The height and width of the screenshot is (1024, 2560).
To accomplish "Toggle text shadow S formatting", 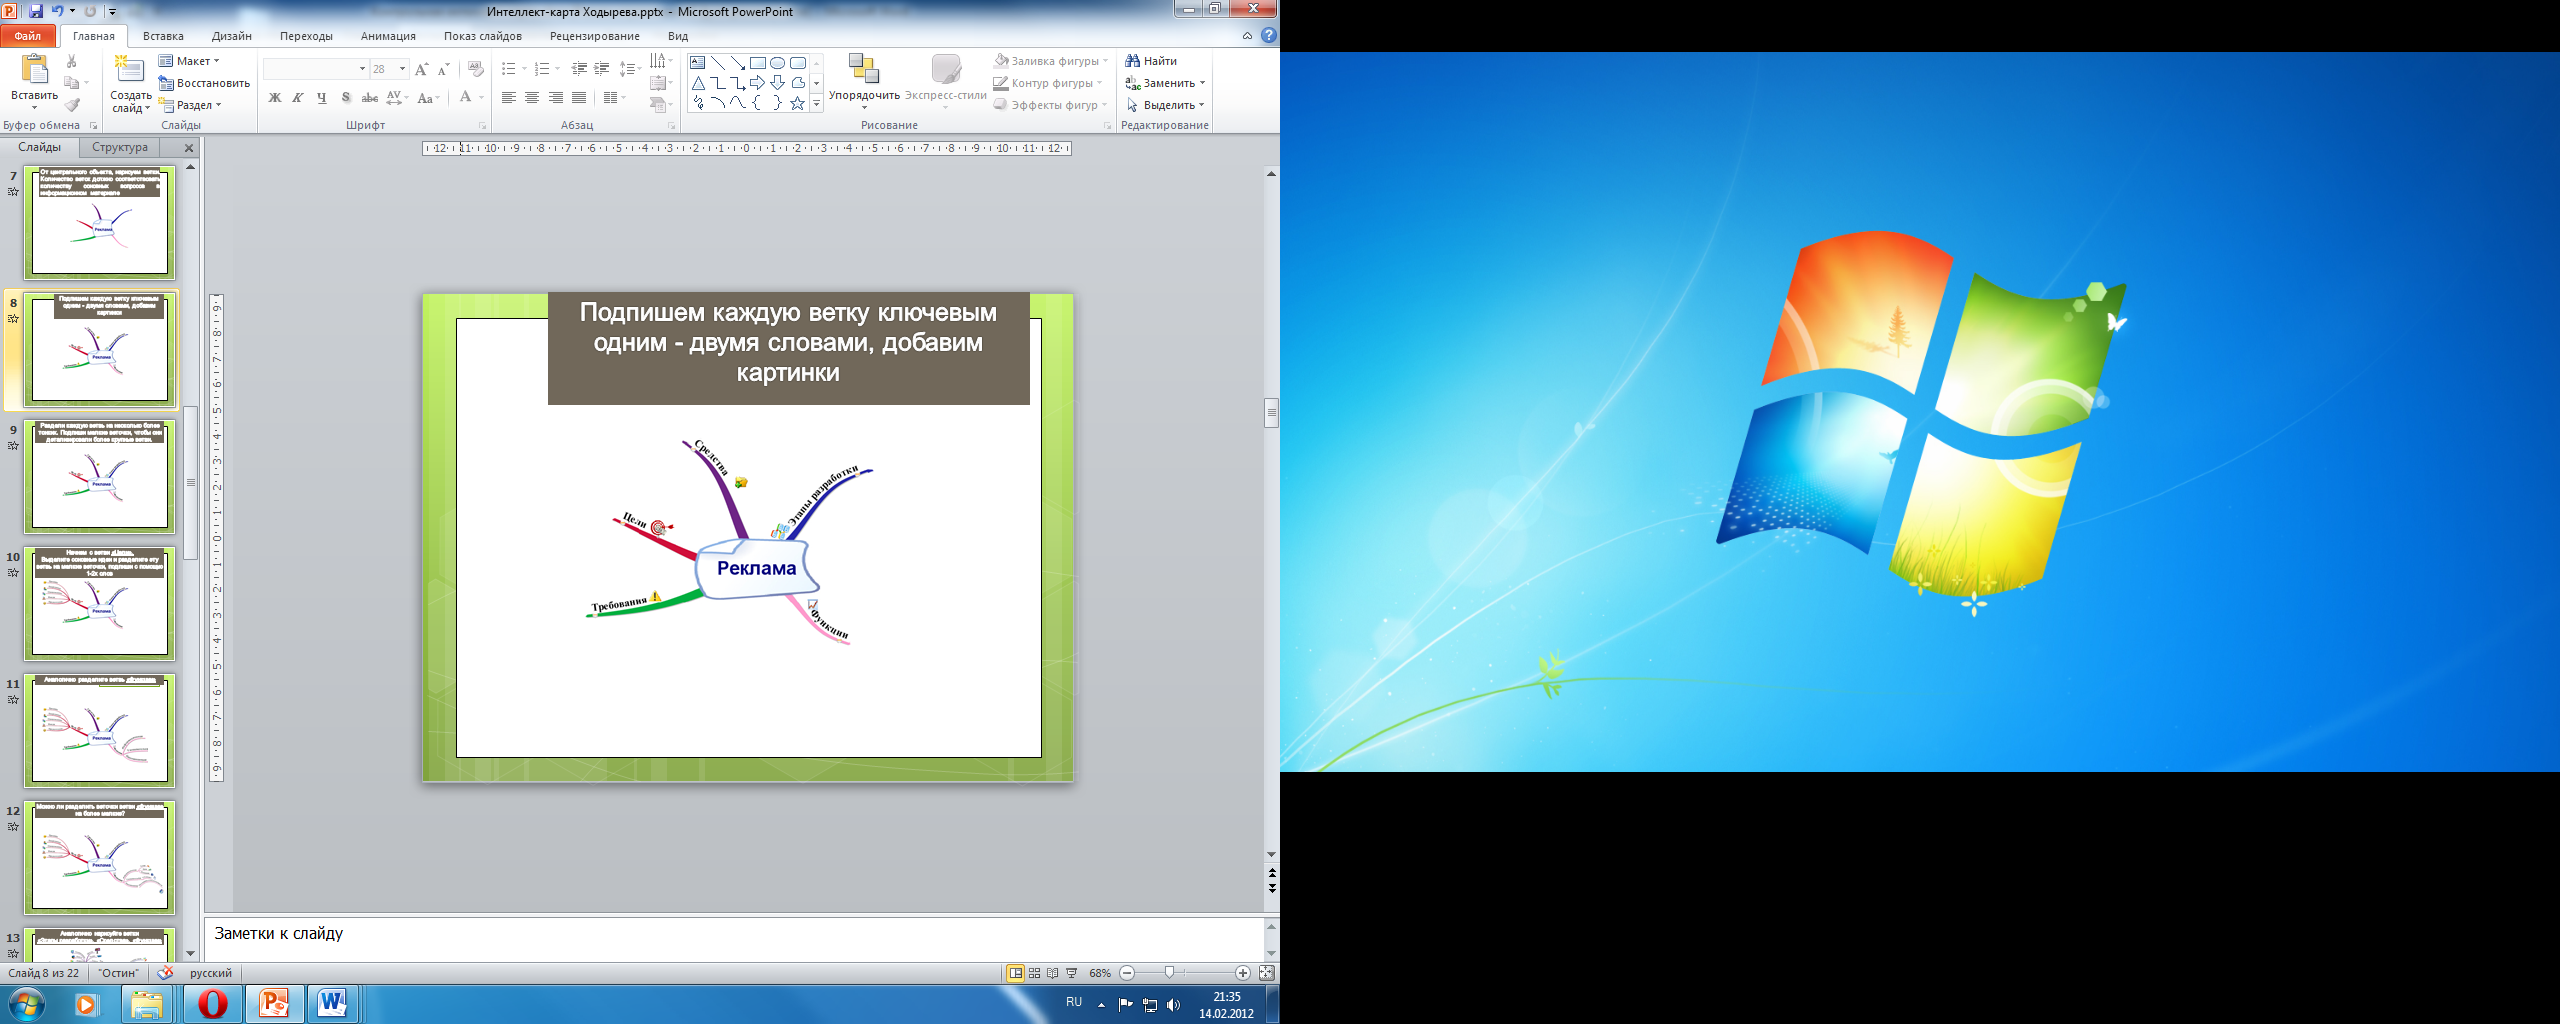I will (x=346, y=98).
